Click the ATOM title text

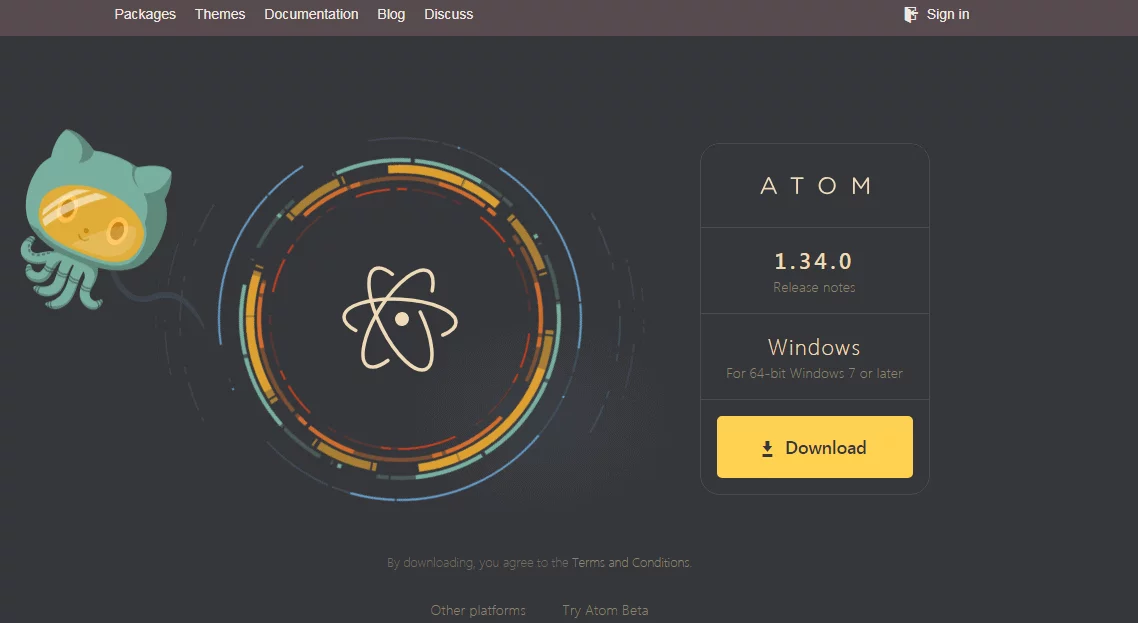coord(815,186)
